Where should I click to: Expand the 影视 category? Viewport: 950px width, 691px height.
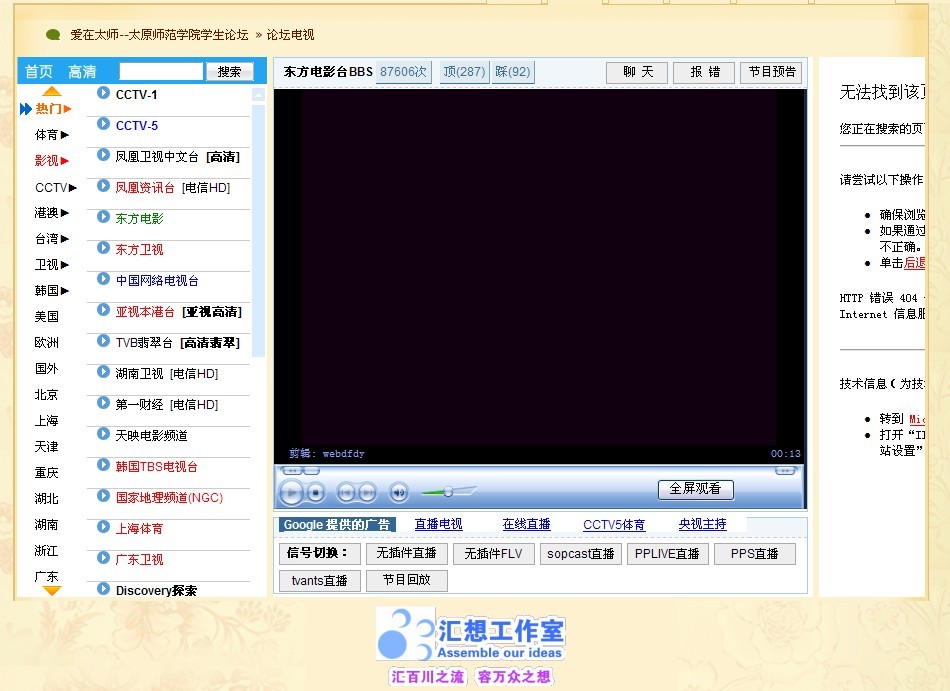coord(51,160)
